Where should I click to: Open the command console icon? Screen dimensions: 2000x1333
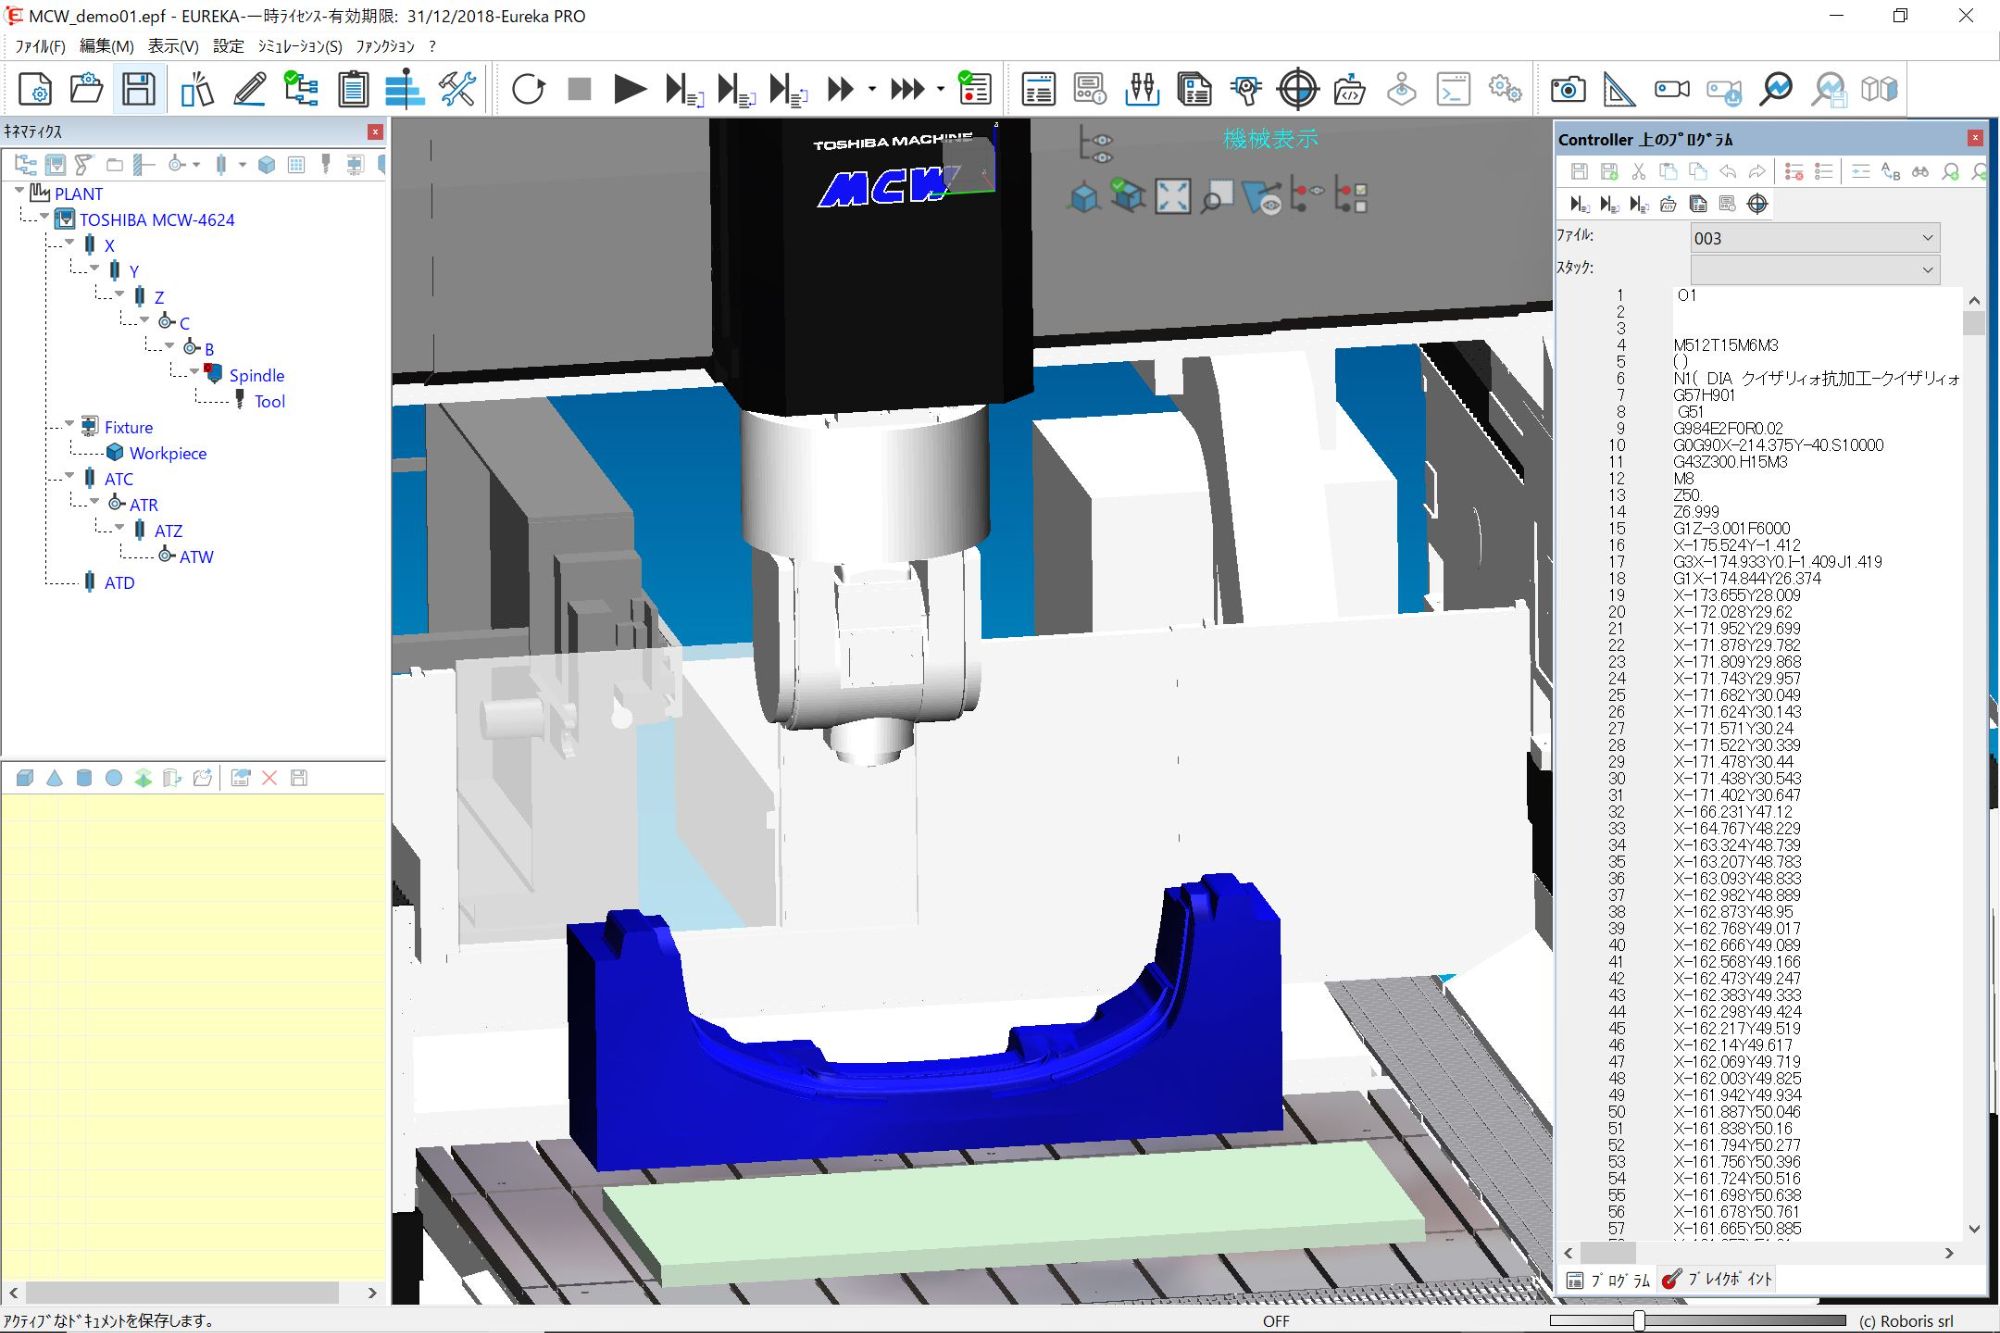[1453, 89]
